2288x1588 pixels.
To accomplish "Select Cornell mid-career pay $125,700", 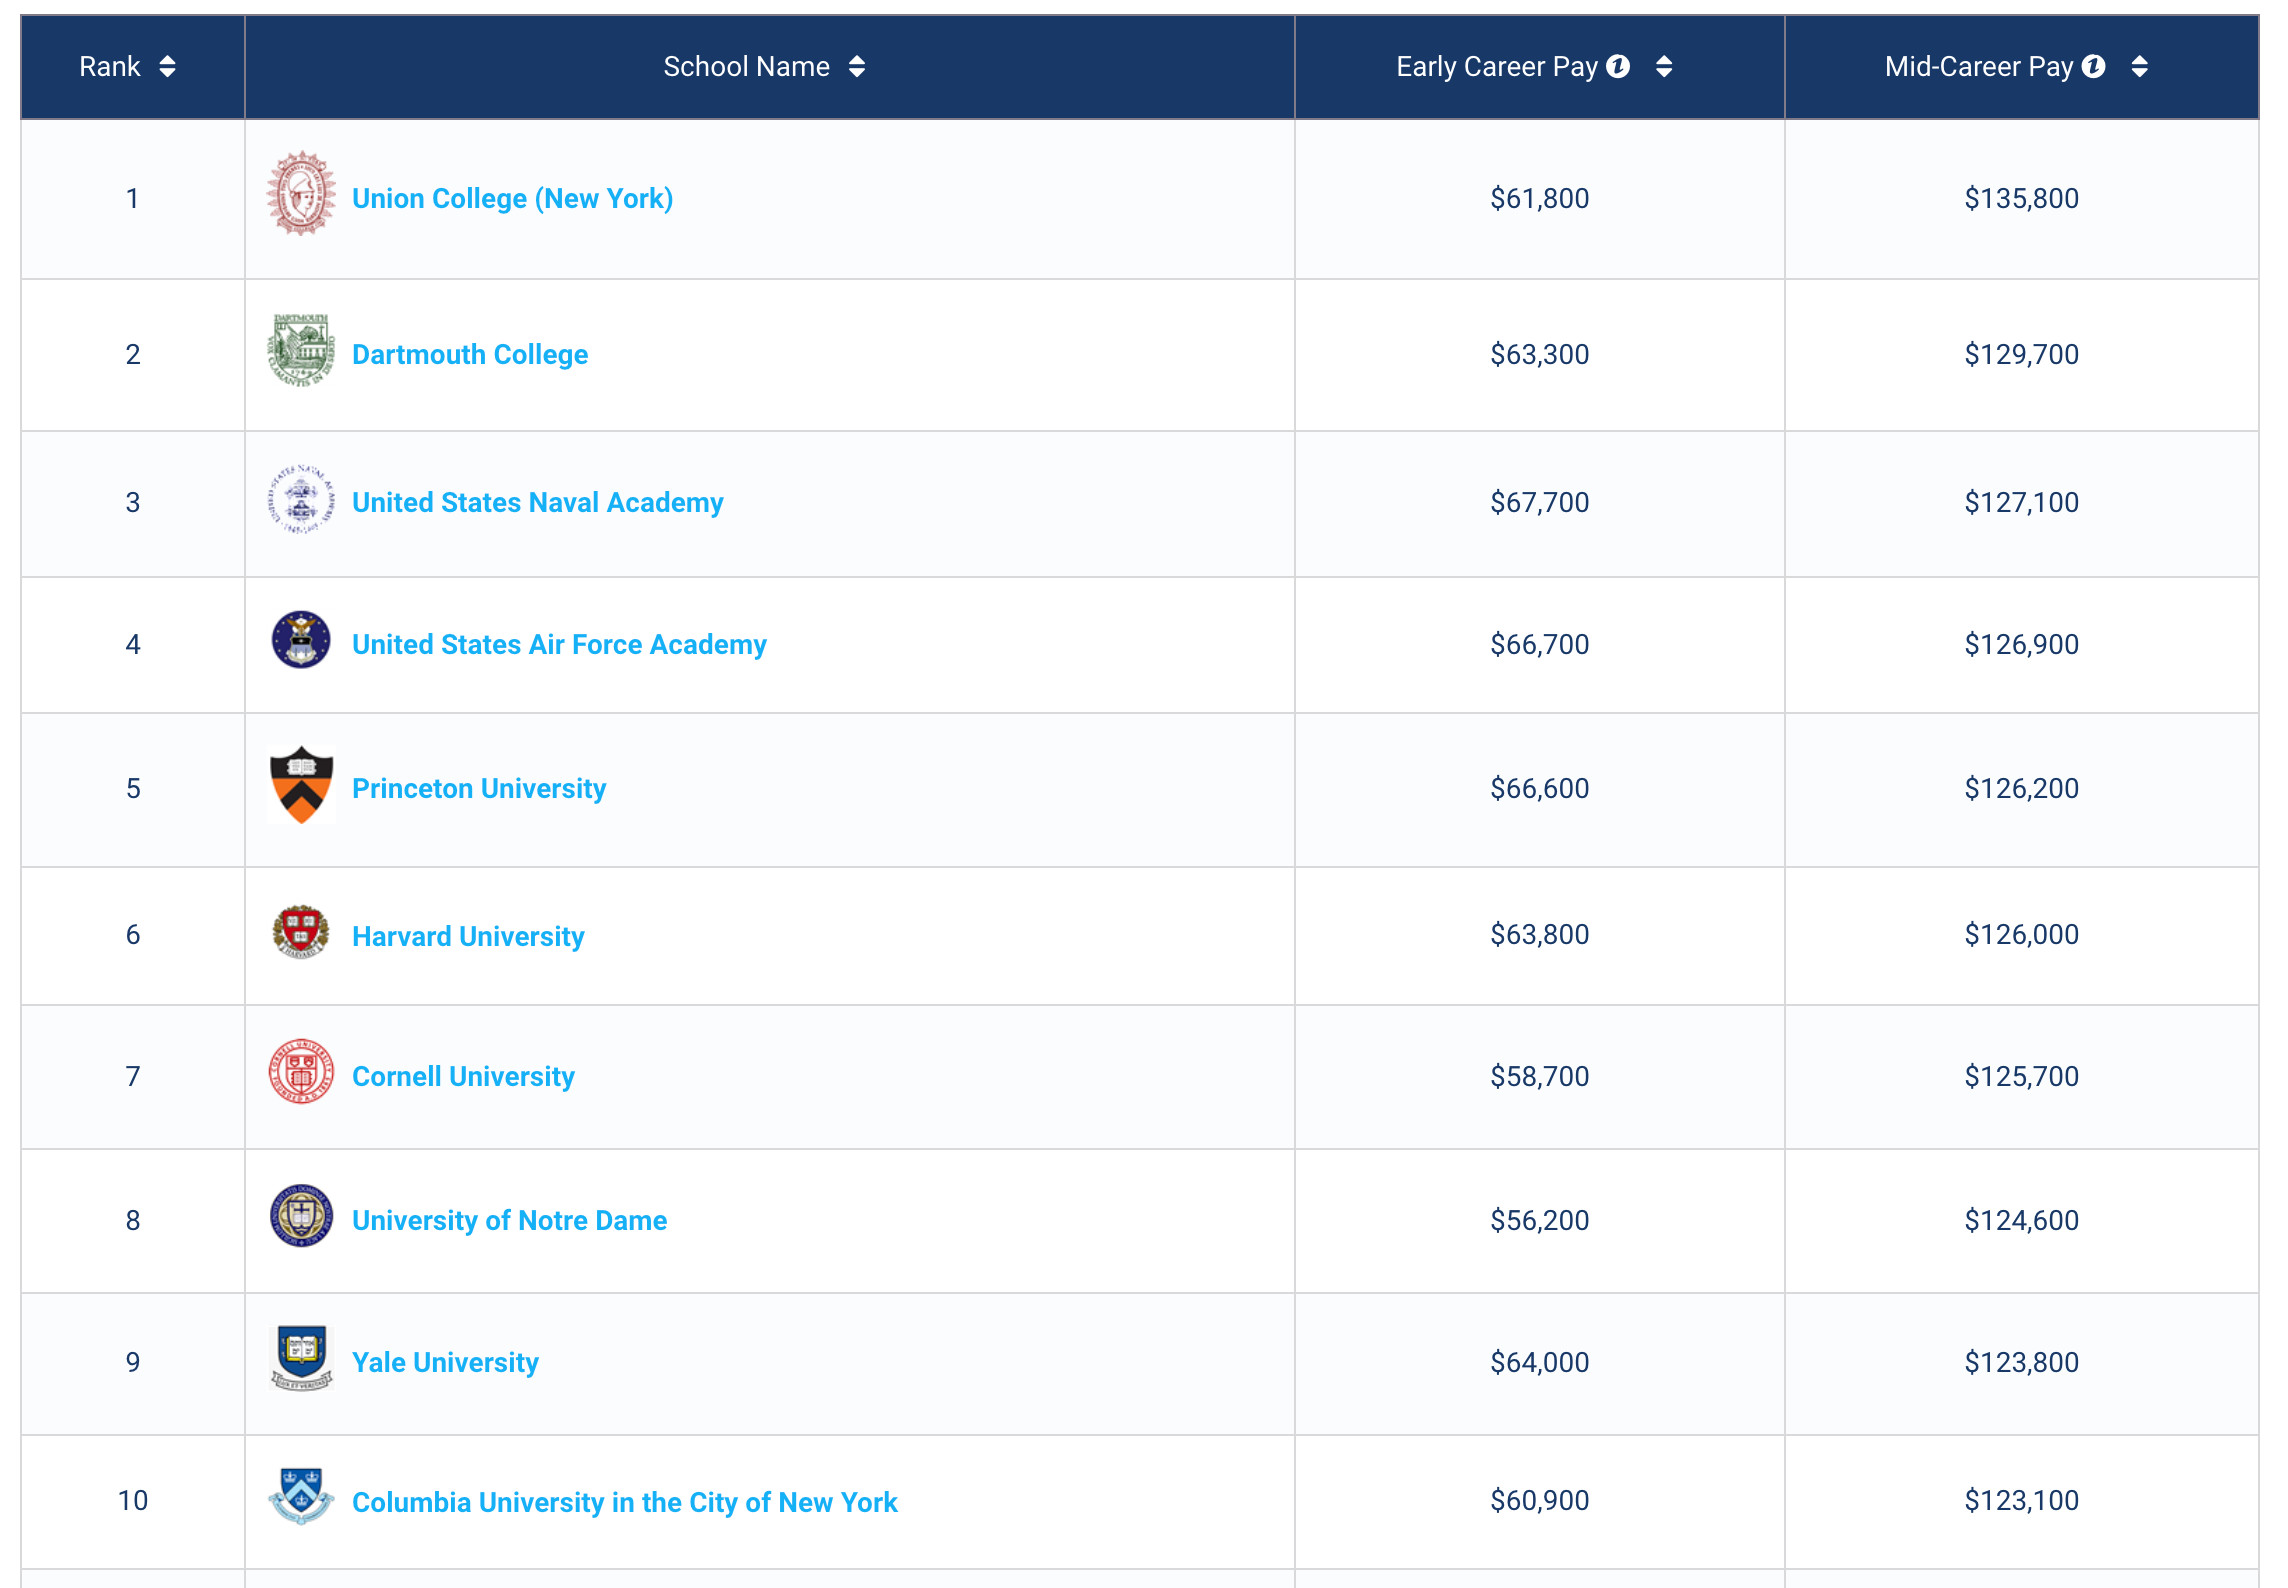I will click(2021, 1077).
